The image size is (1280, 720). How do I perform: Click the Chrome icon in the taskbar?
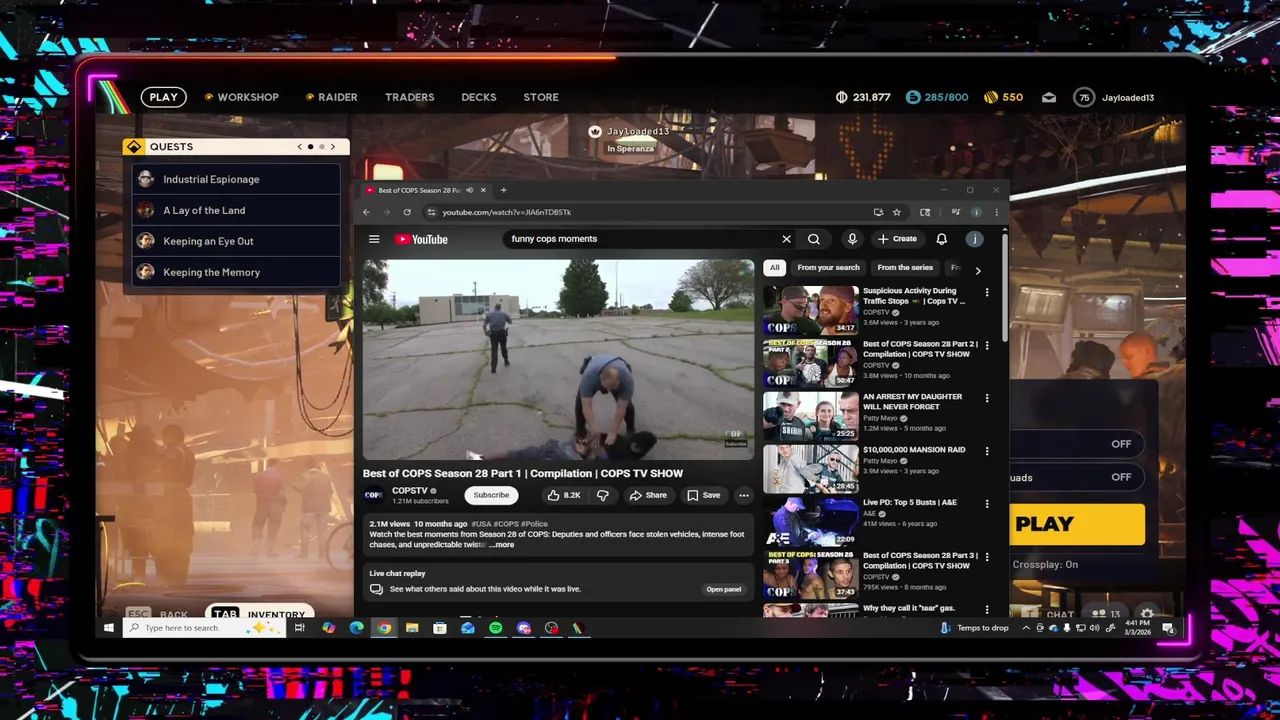point(385,628)
